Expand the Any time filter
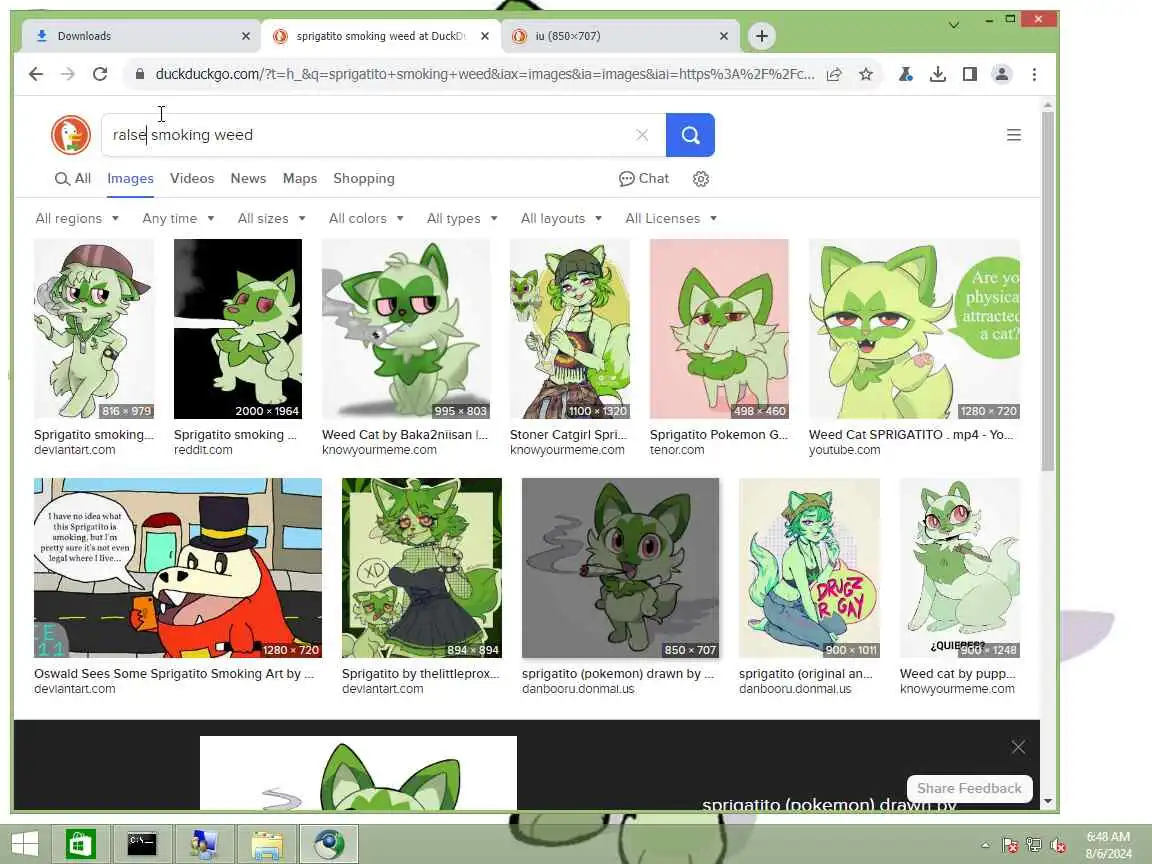This screenshot has height=864, width=1152. tap(179, 219)
